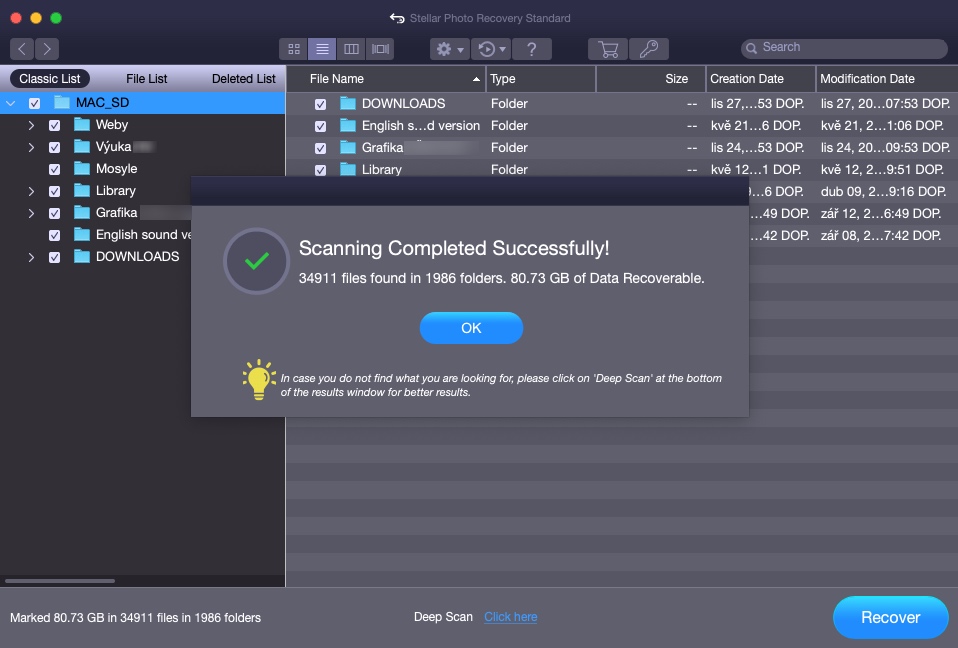Click the lightbulb tip icon
This screenshot has height=648, width=958.
pyautogui.click(x=259, y=380)
